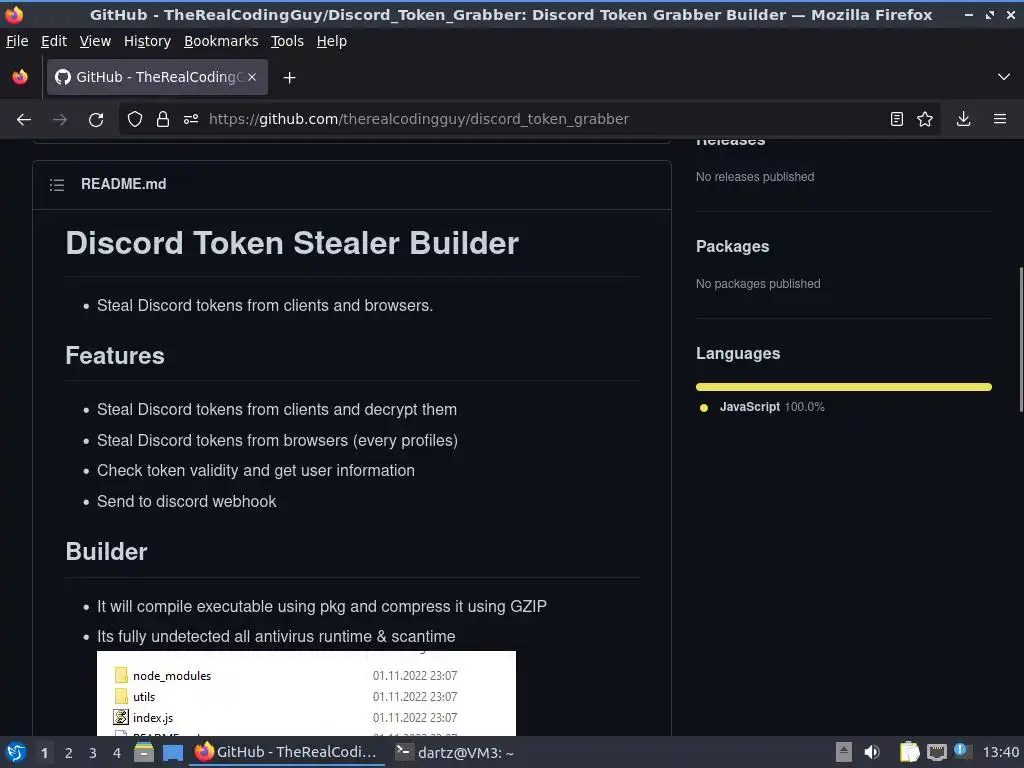The width and height of the screenshot is (1024, 768).
Task: Open the notification info tray icon
Action: coord(961,750)
